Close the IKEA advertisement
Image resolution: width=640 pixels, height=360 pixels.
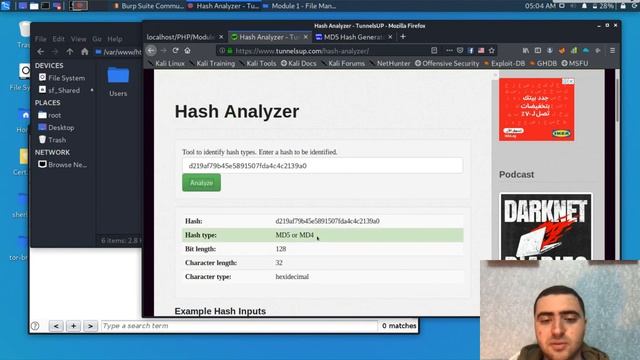click(571, 81)
